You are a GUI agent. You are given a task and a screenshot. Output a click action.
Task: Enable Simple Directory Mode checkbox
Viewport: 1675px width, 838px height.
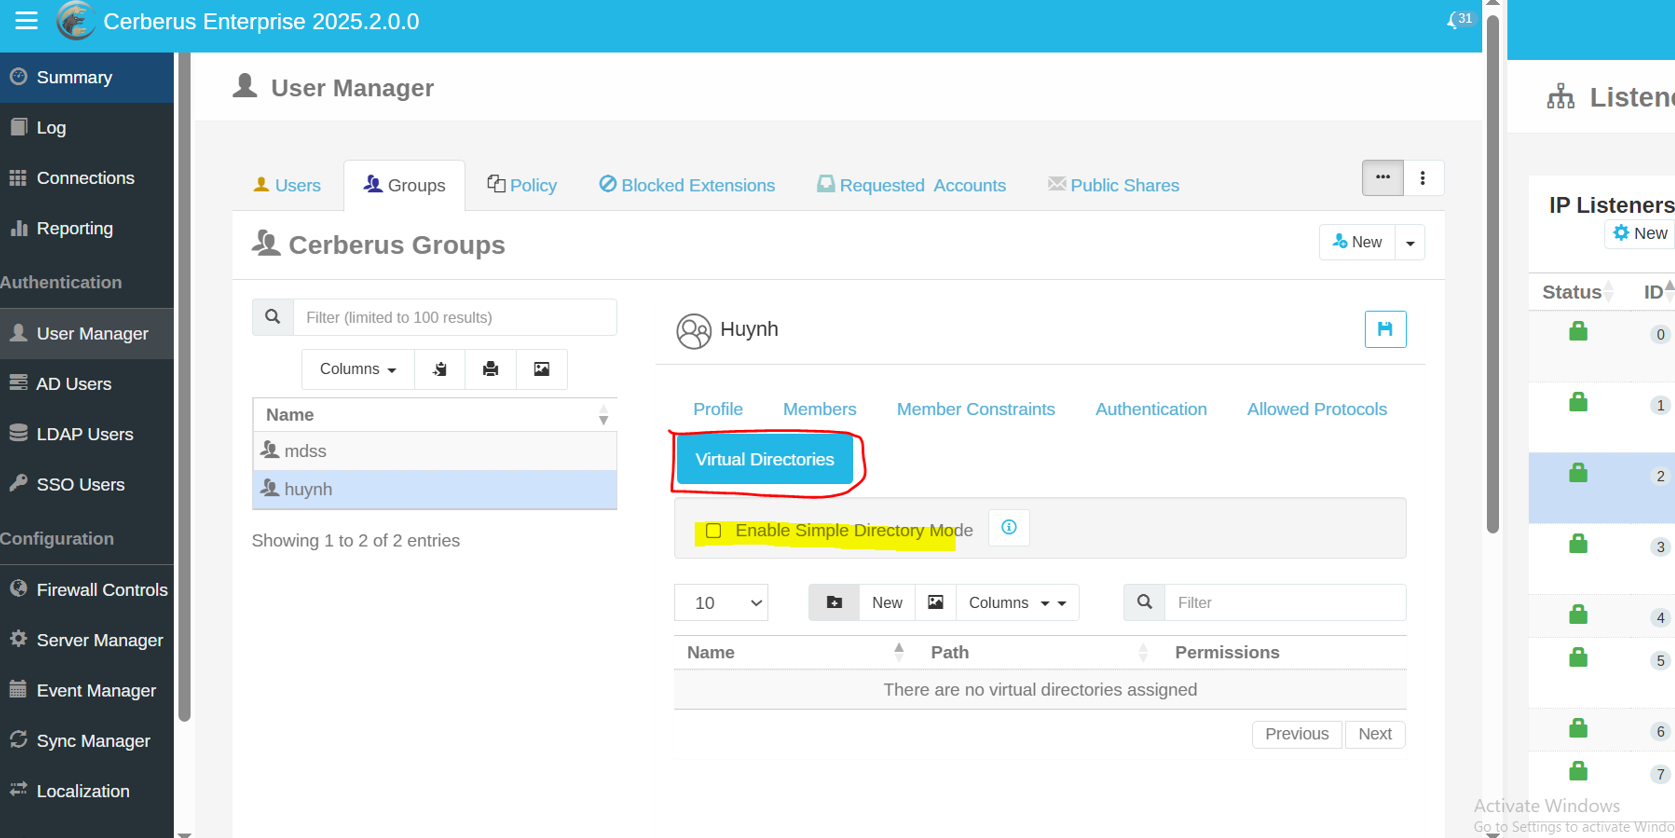(x=713, y=531)
